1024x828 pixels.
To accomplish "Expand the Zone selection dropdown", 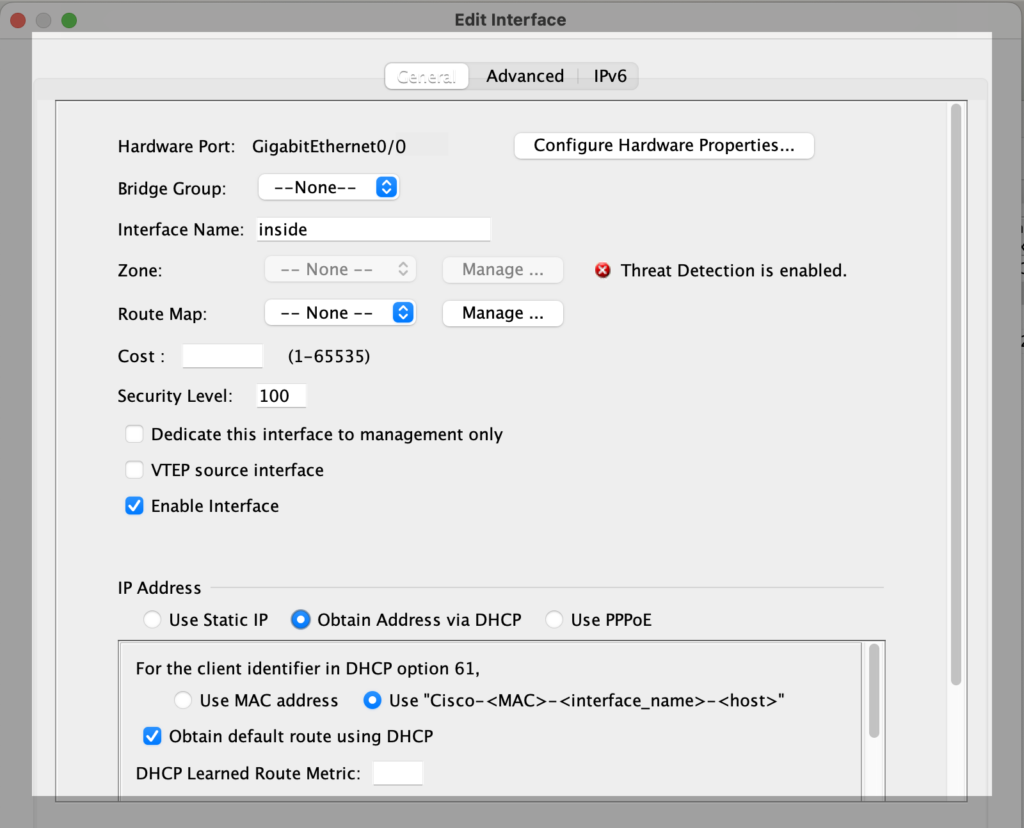I will (x=339, y=268).
